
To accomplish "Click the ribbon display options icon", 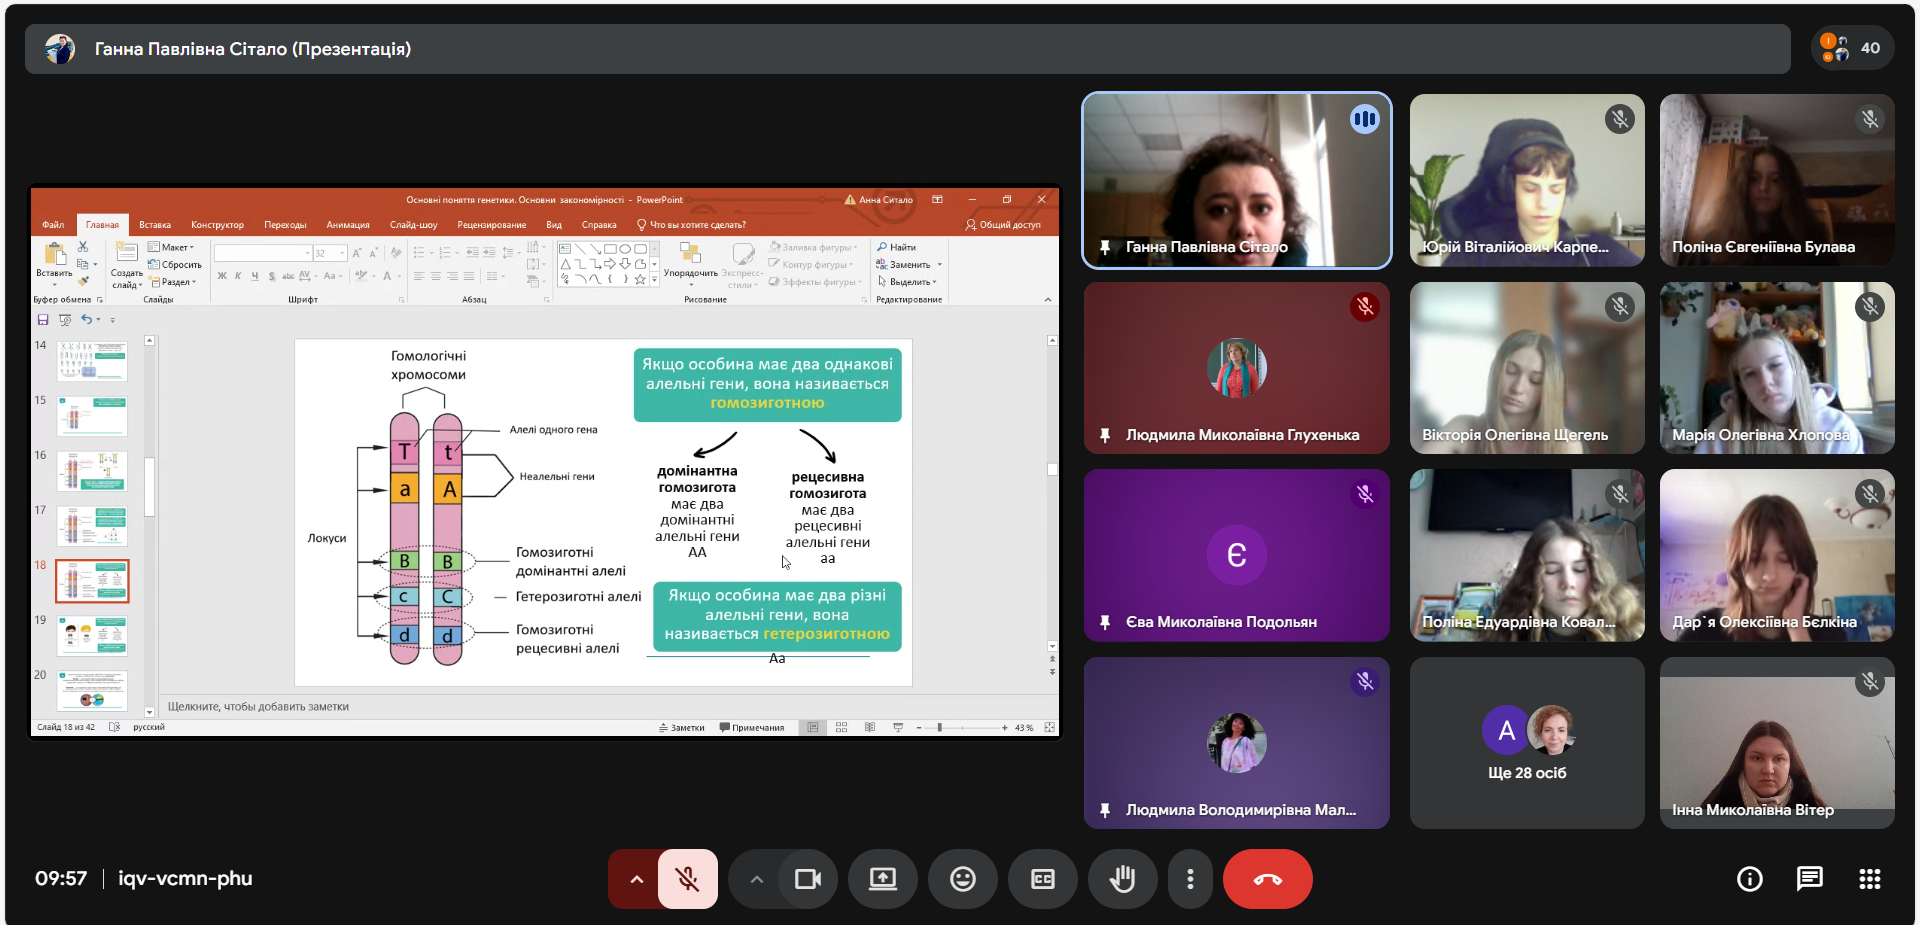I will click(937, 199).
